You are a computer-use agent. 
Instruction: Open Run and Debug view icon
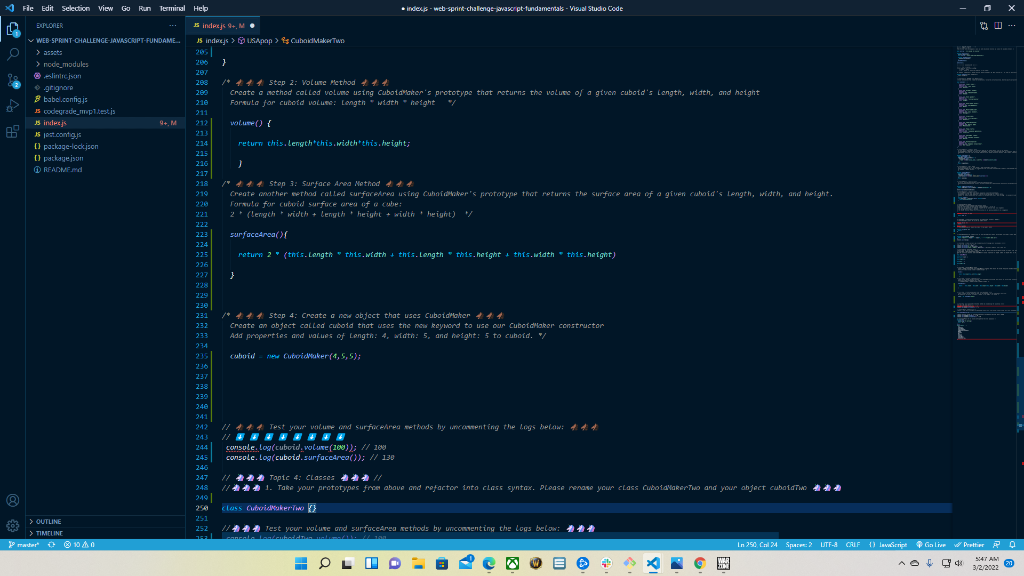[x=12, y=106]
